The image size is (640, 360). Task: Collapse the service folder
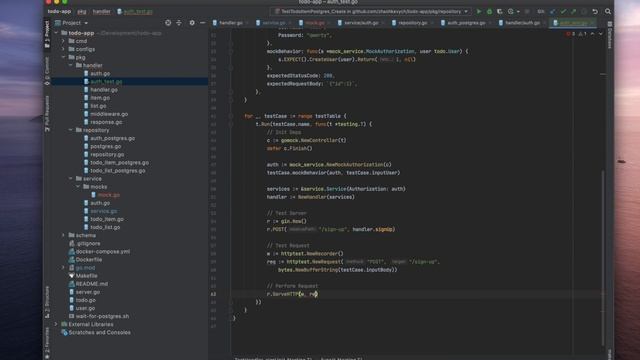[x=71, y=179]
